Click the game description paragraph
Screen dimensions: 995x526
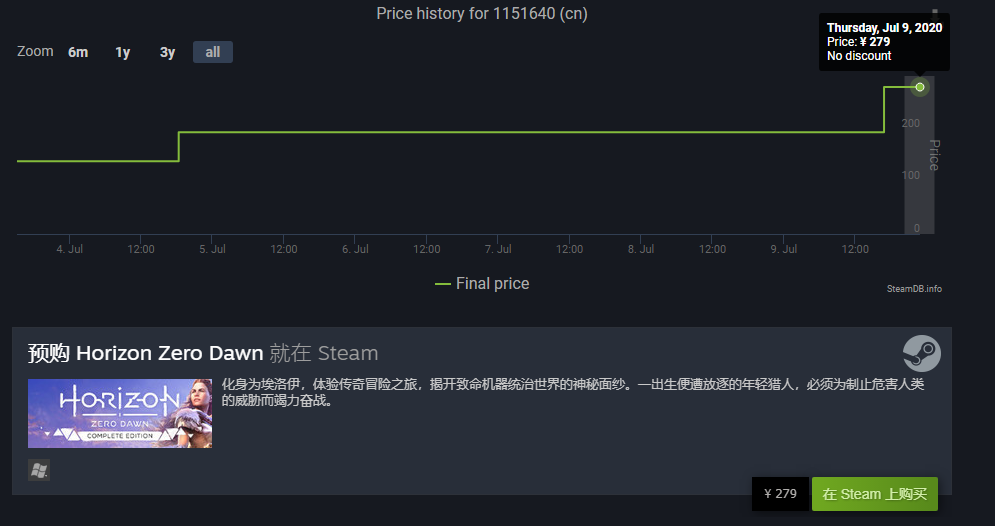coord(572,392)
